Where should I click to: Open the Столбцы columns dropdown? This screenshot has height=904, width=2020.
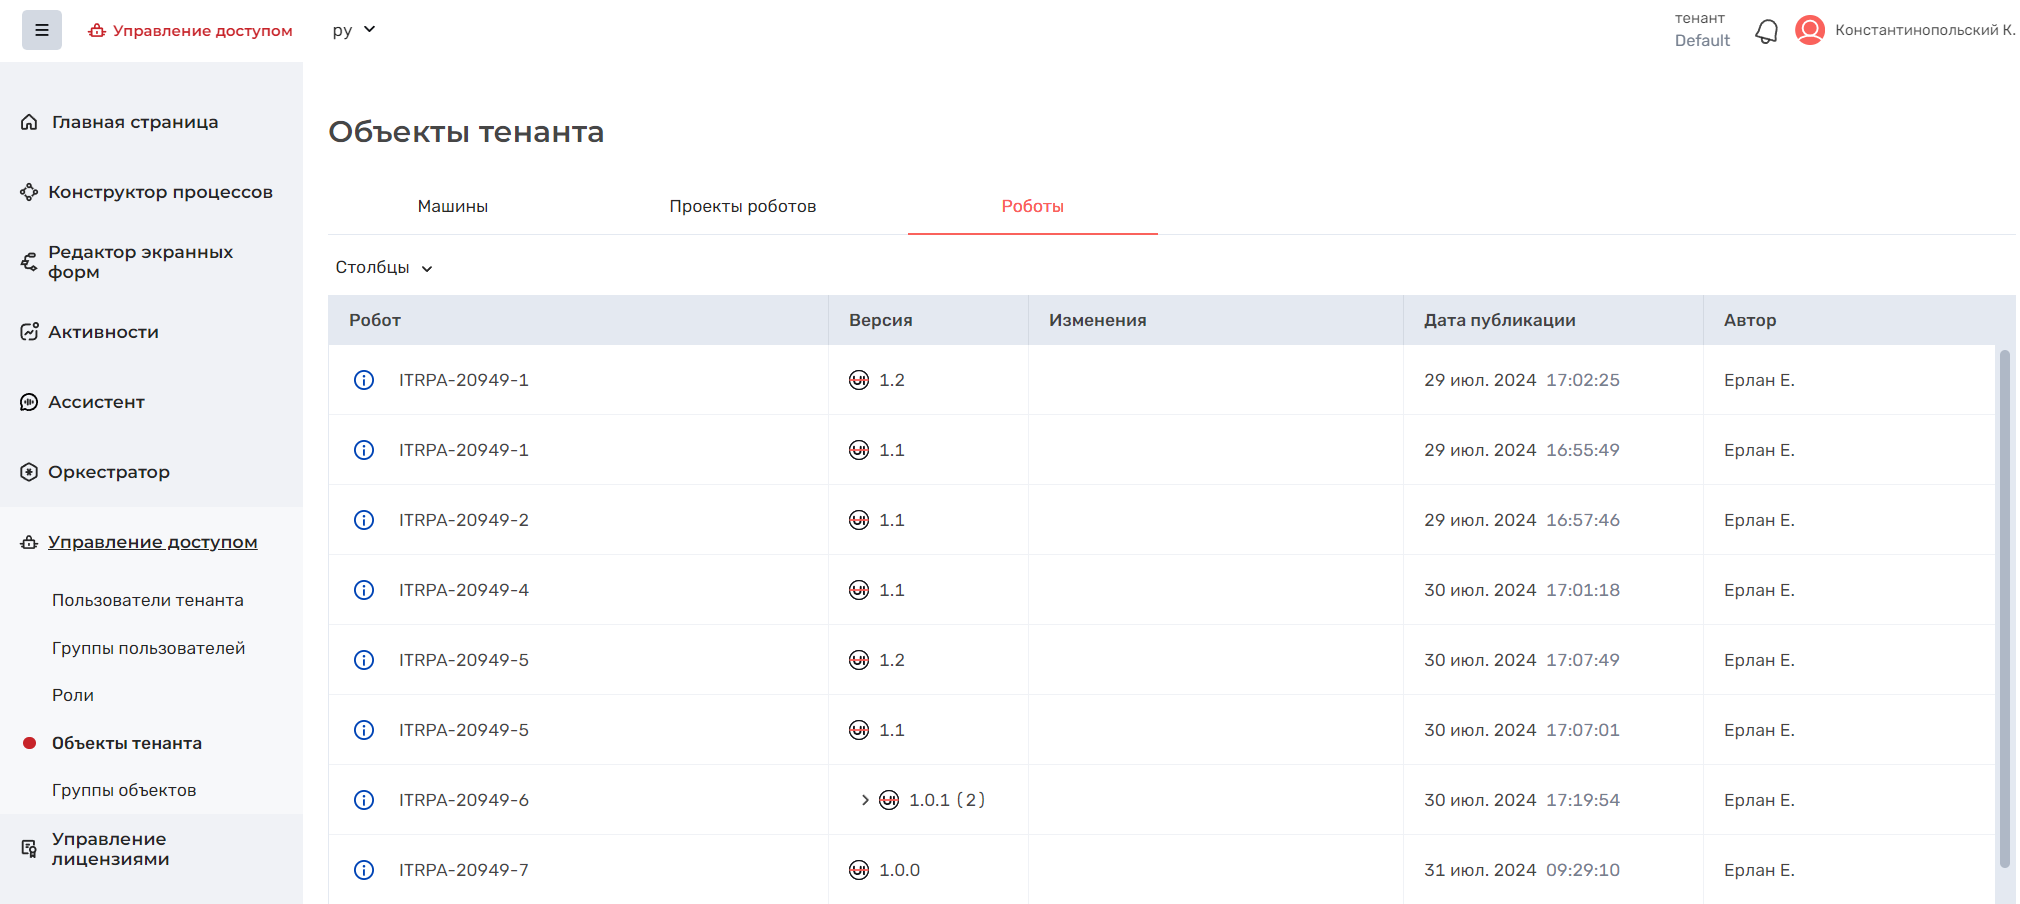pyautogui.click(x=384, y=268)
